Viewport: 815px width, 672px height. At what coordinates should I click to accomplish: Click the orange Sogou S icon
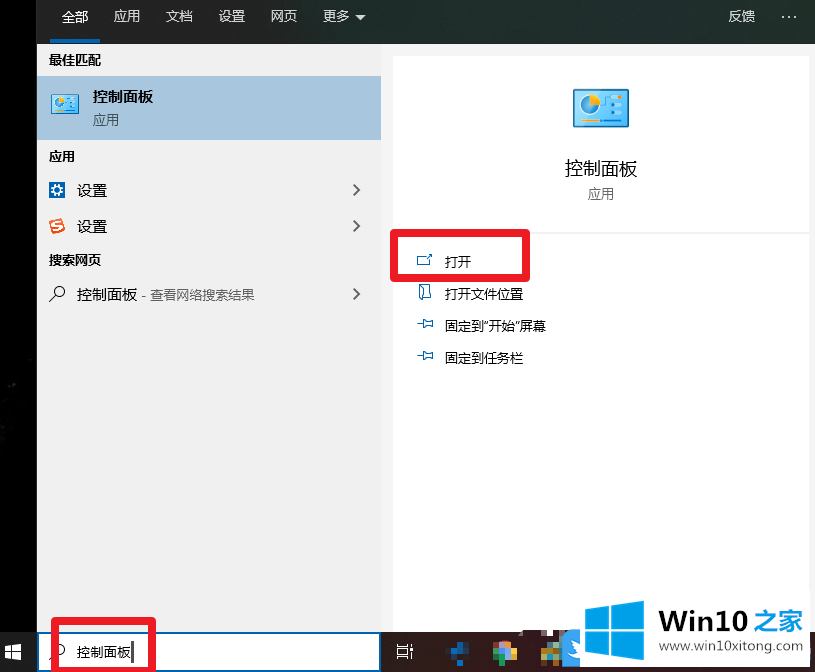point(57,226)
